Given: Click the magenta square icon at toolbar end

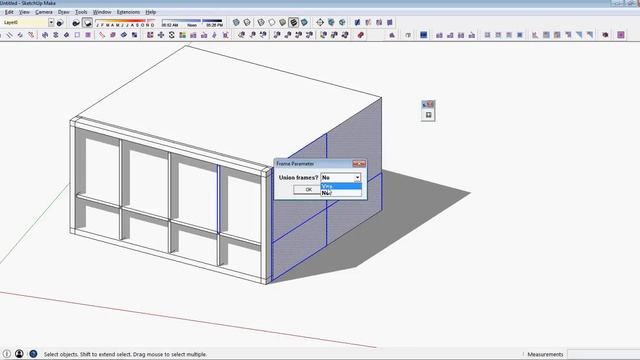Looking at the screenshot, I should point(621,35).
